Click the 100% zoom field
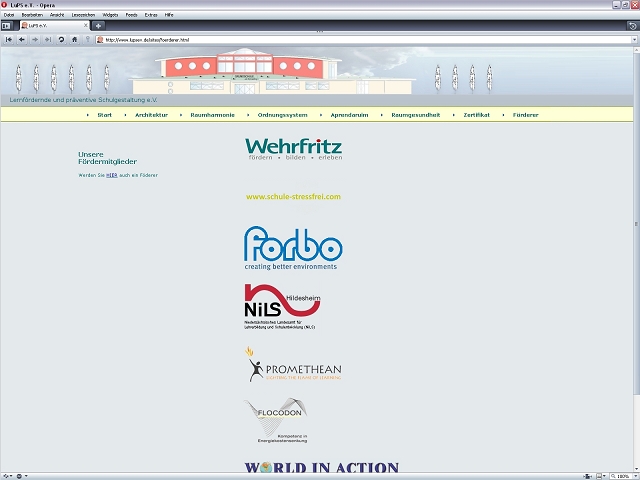 click(x=620, y=476)
